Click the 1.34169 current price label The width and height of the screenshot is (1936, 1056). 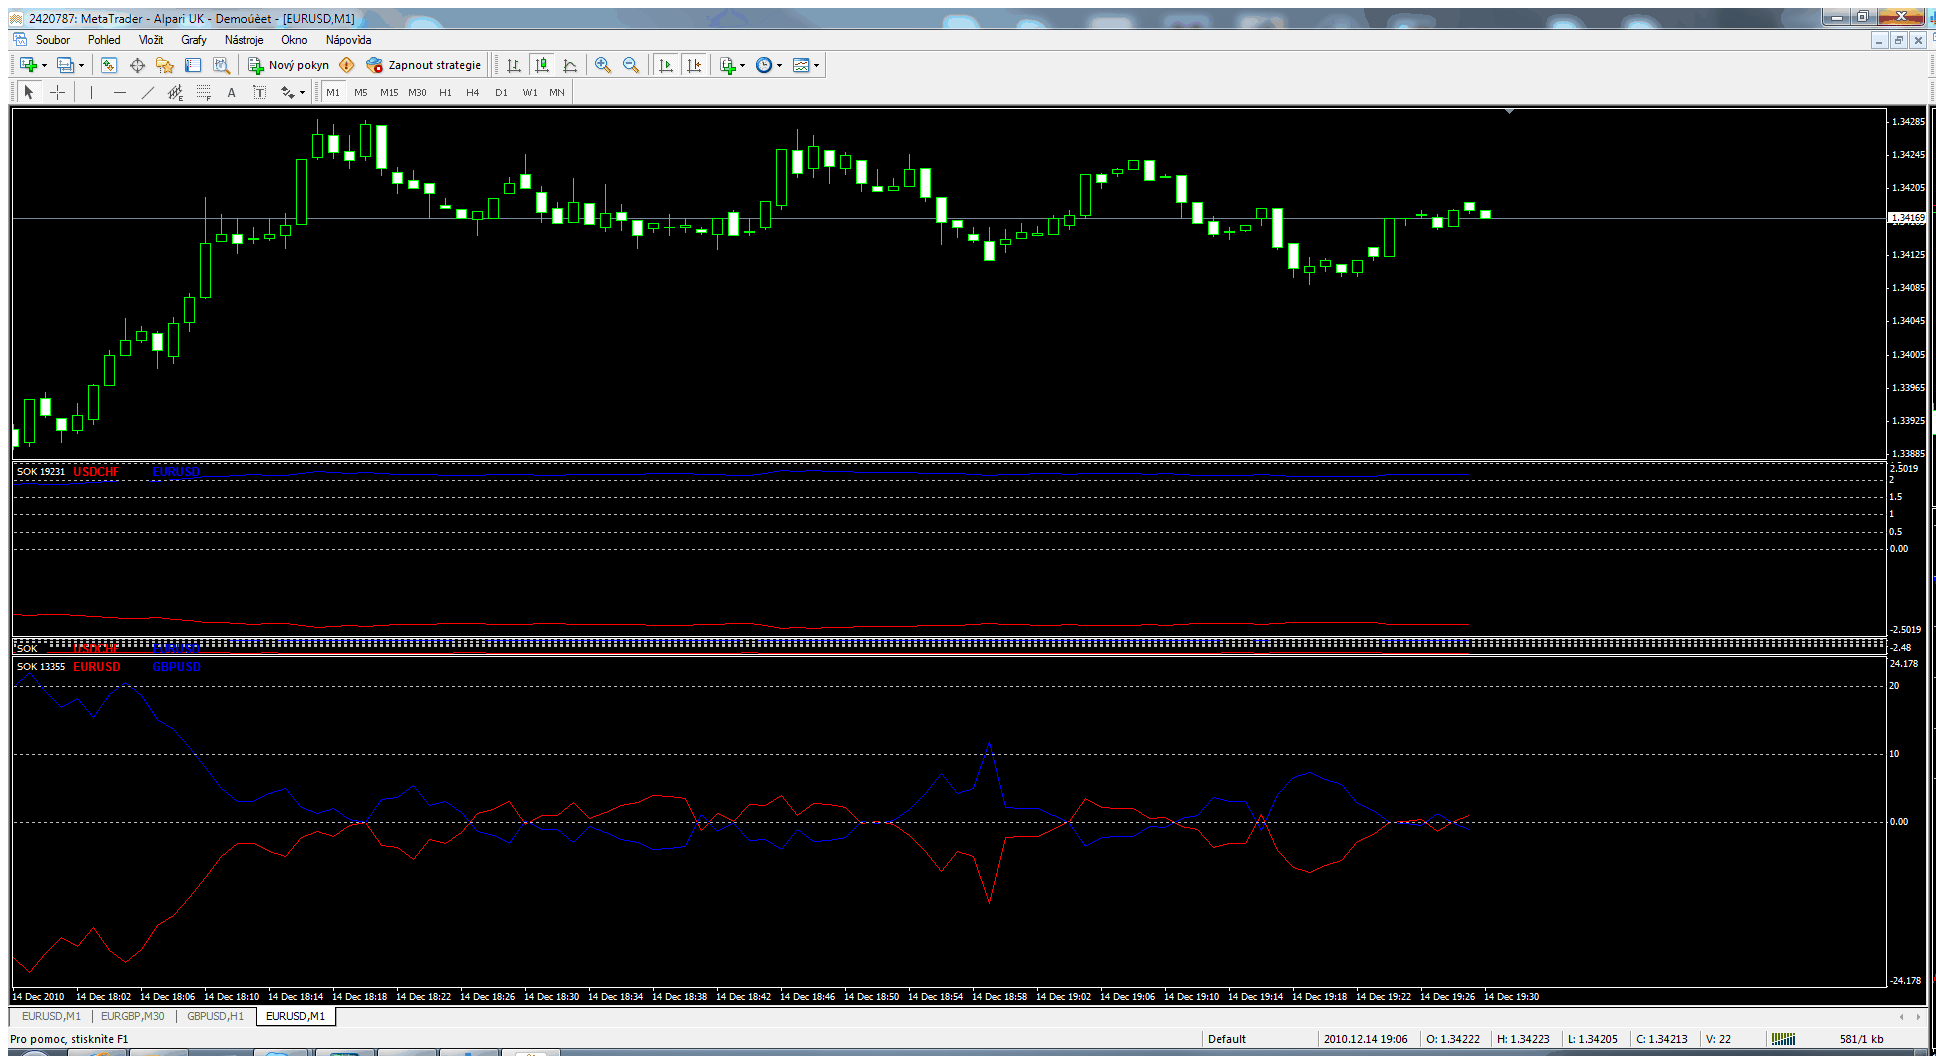(1907, 217)
